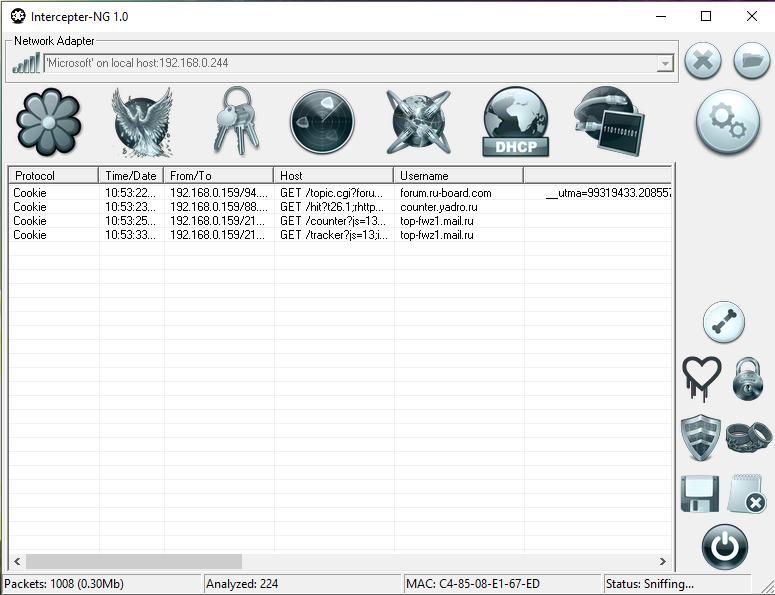Open Resurrection mode phoenix icon
Image resolution: width=775 pixels, height=595 pixels.
point(142,122)
